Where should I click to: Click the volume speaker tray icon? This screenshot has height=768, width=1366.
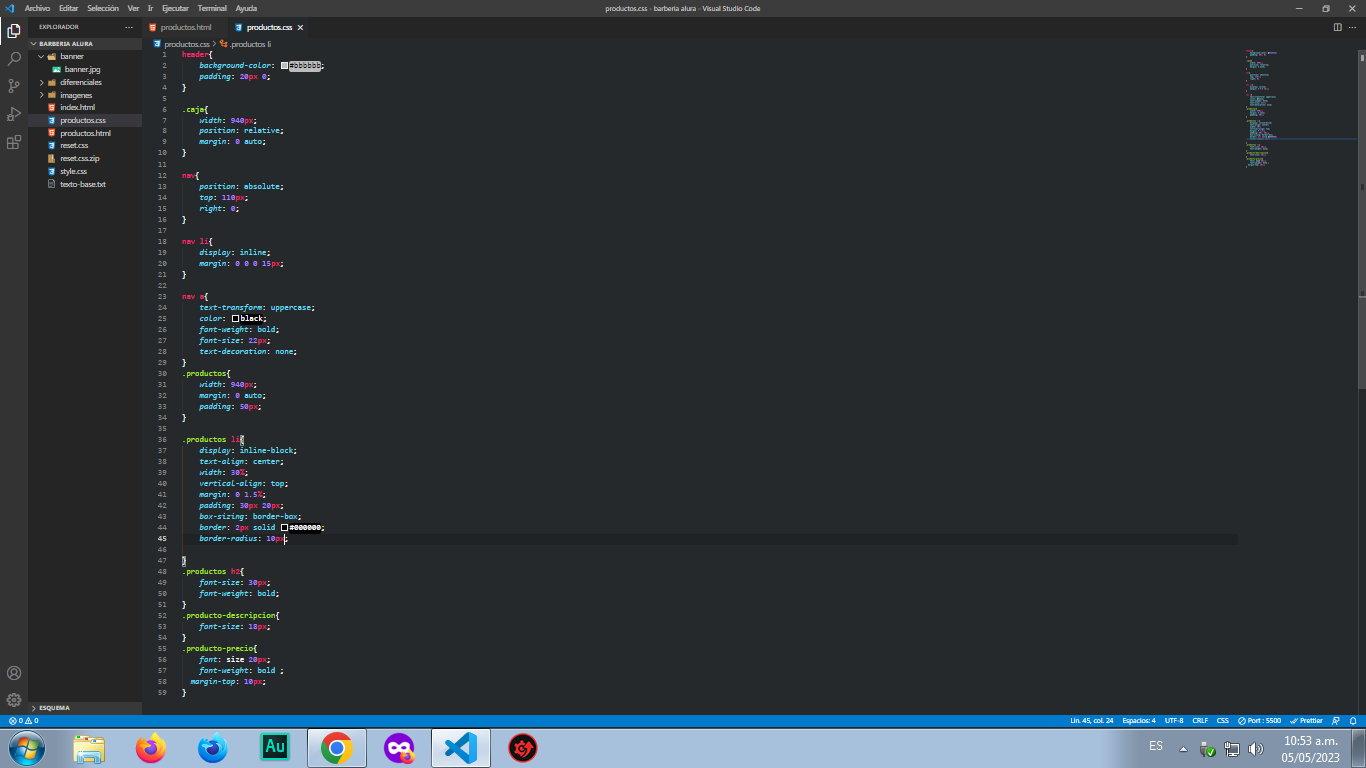click(1256, 748)
